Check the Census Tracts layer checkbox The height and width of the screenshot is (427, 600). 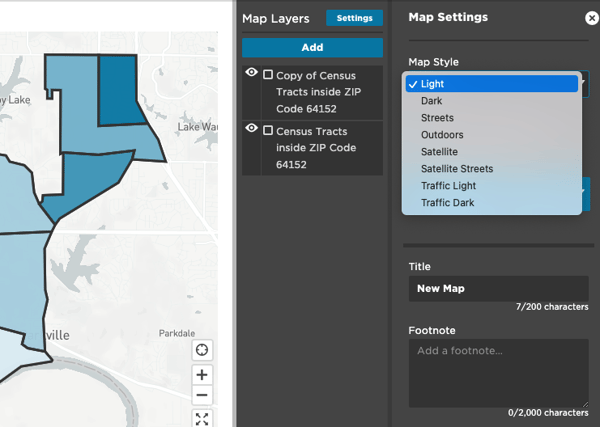click(x=268, y=131)
